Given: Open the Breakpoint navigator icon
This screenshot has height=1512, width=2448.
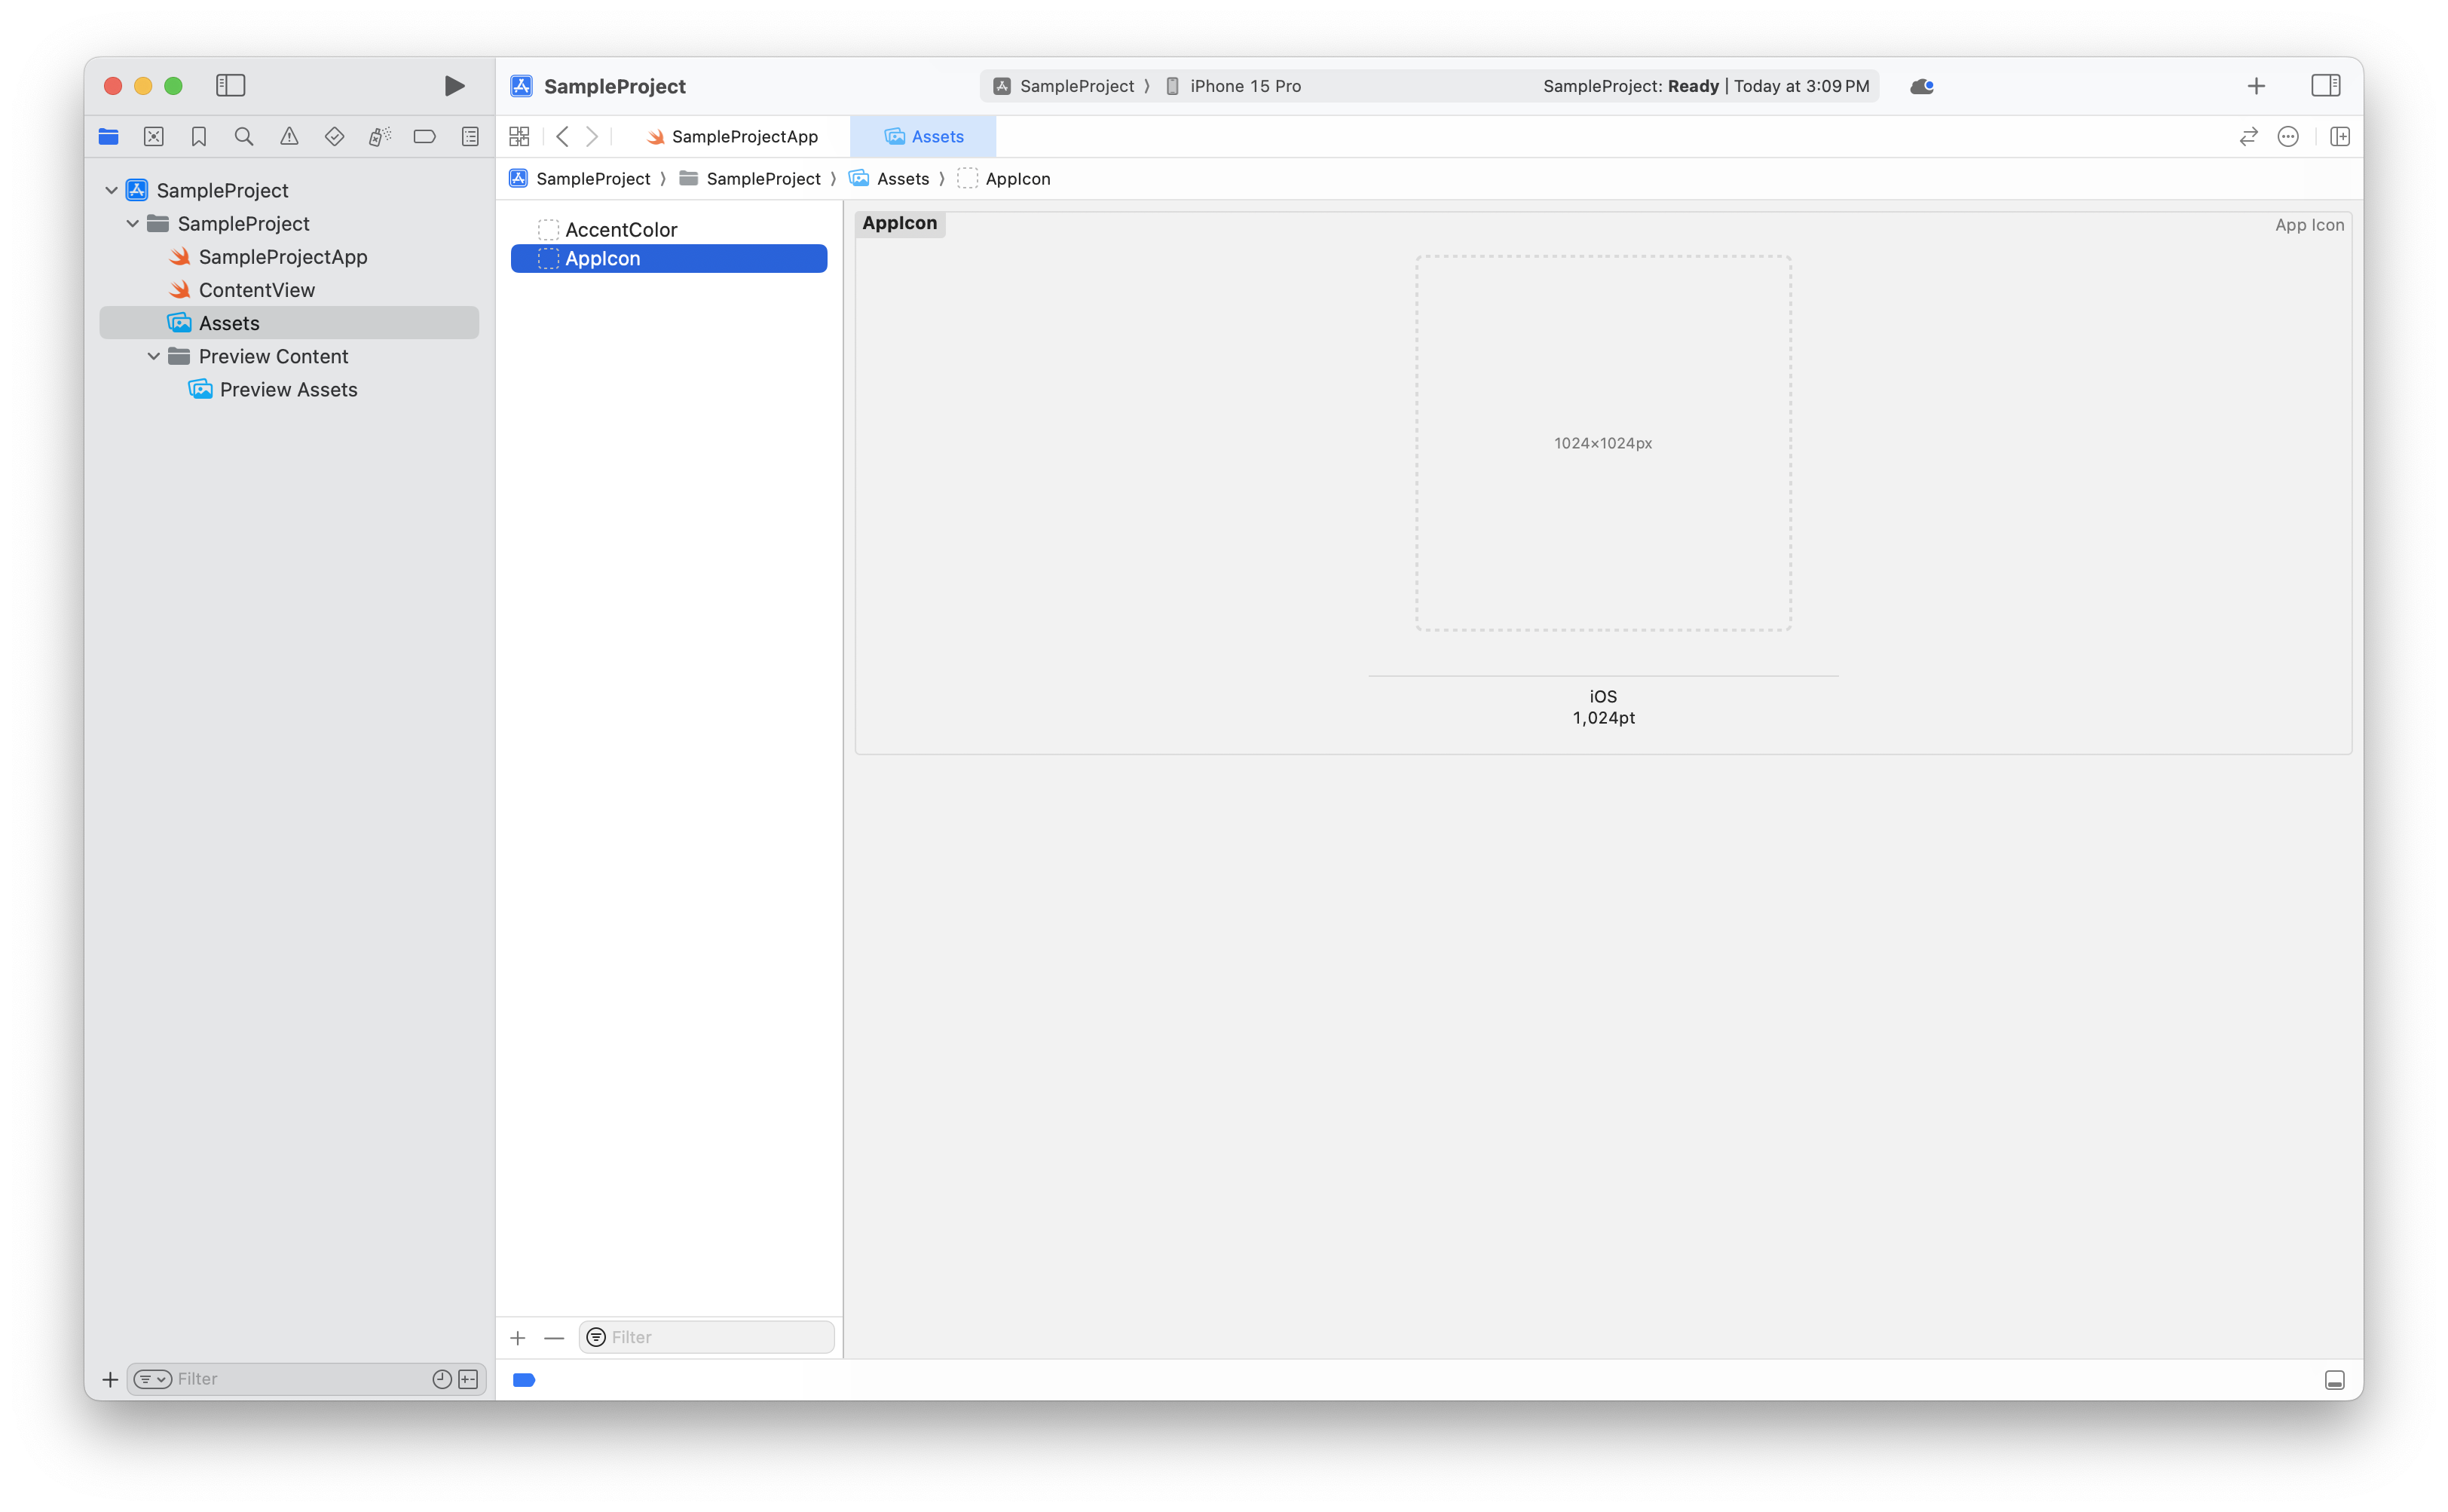Looking at the screenshot, I should [424, 137].
